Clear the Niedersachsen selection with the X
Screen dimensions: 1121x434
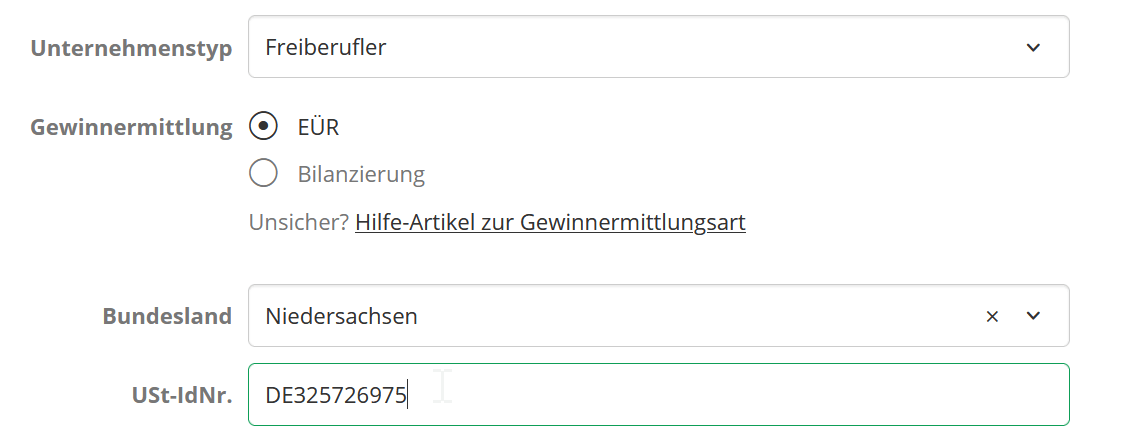[x=992, y=316]
